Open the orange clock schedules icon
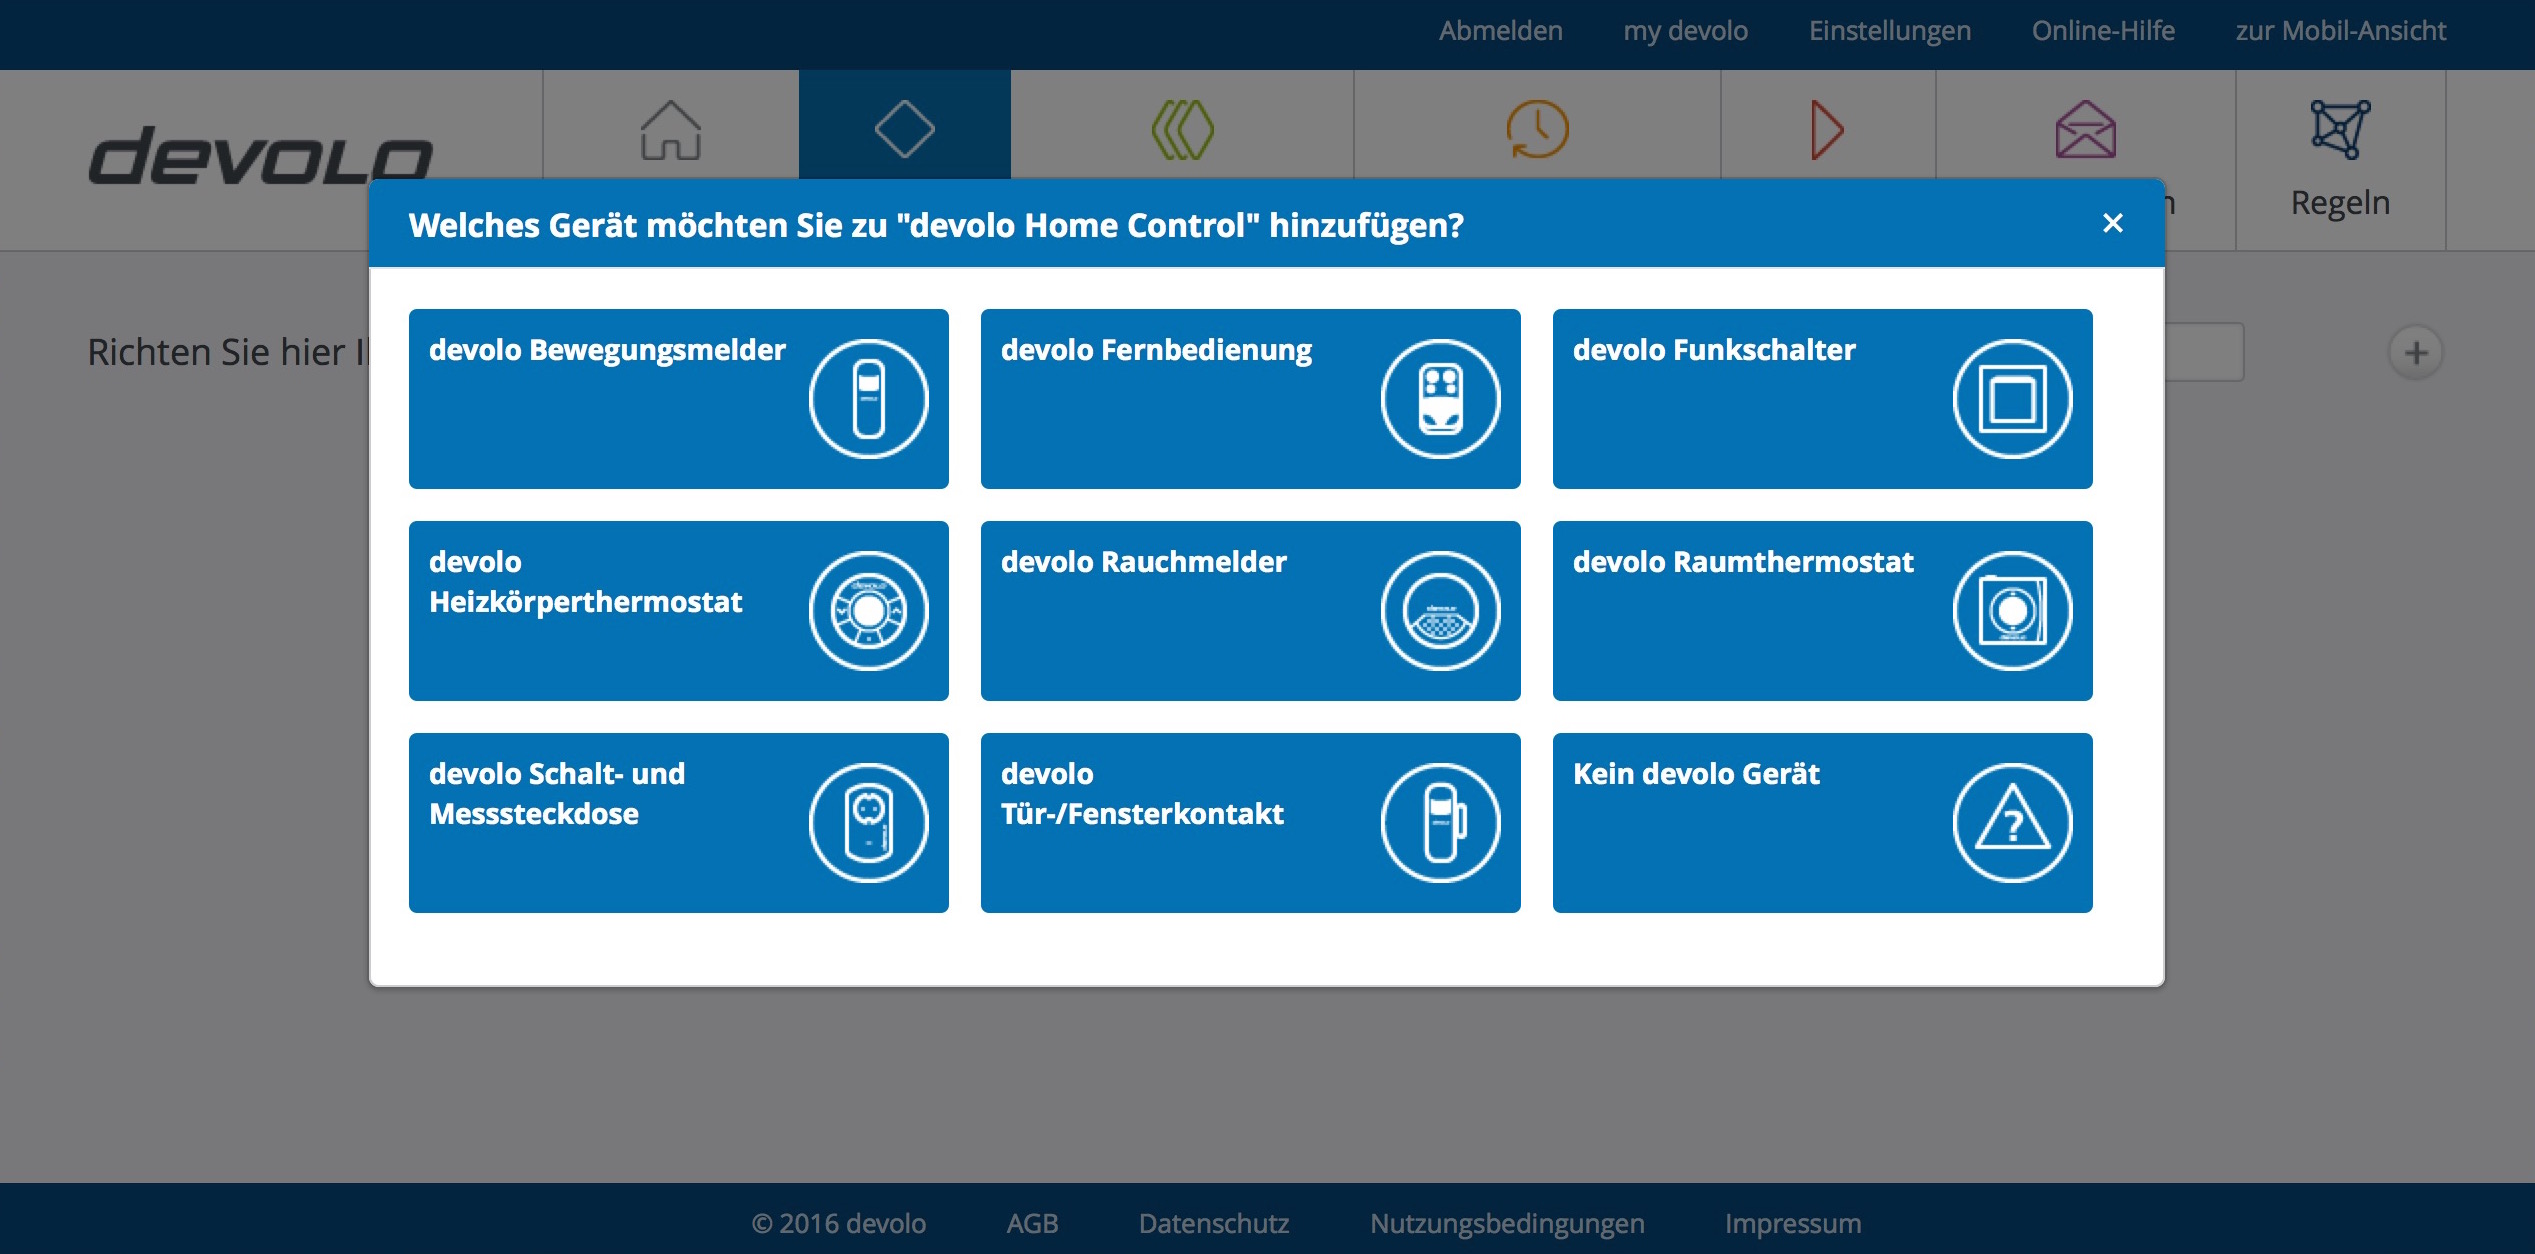Viewport: 2535px width, 1254px height. click(1537, 129)
